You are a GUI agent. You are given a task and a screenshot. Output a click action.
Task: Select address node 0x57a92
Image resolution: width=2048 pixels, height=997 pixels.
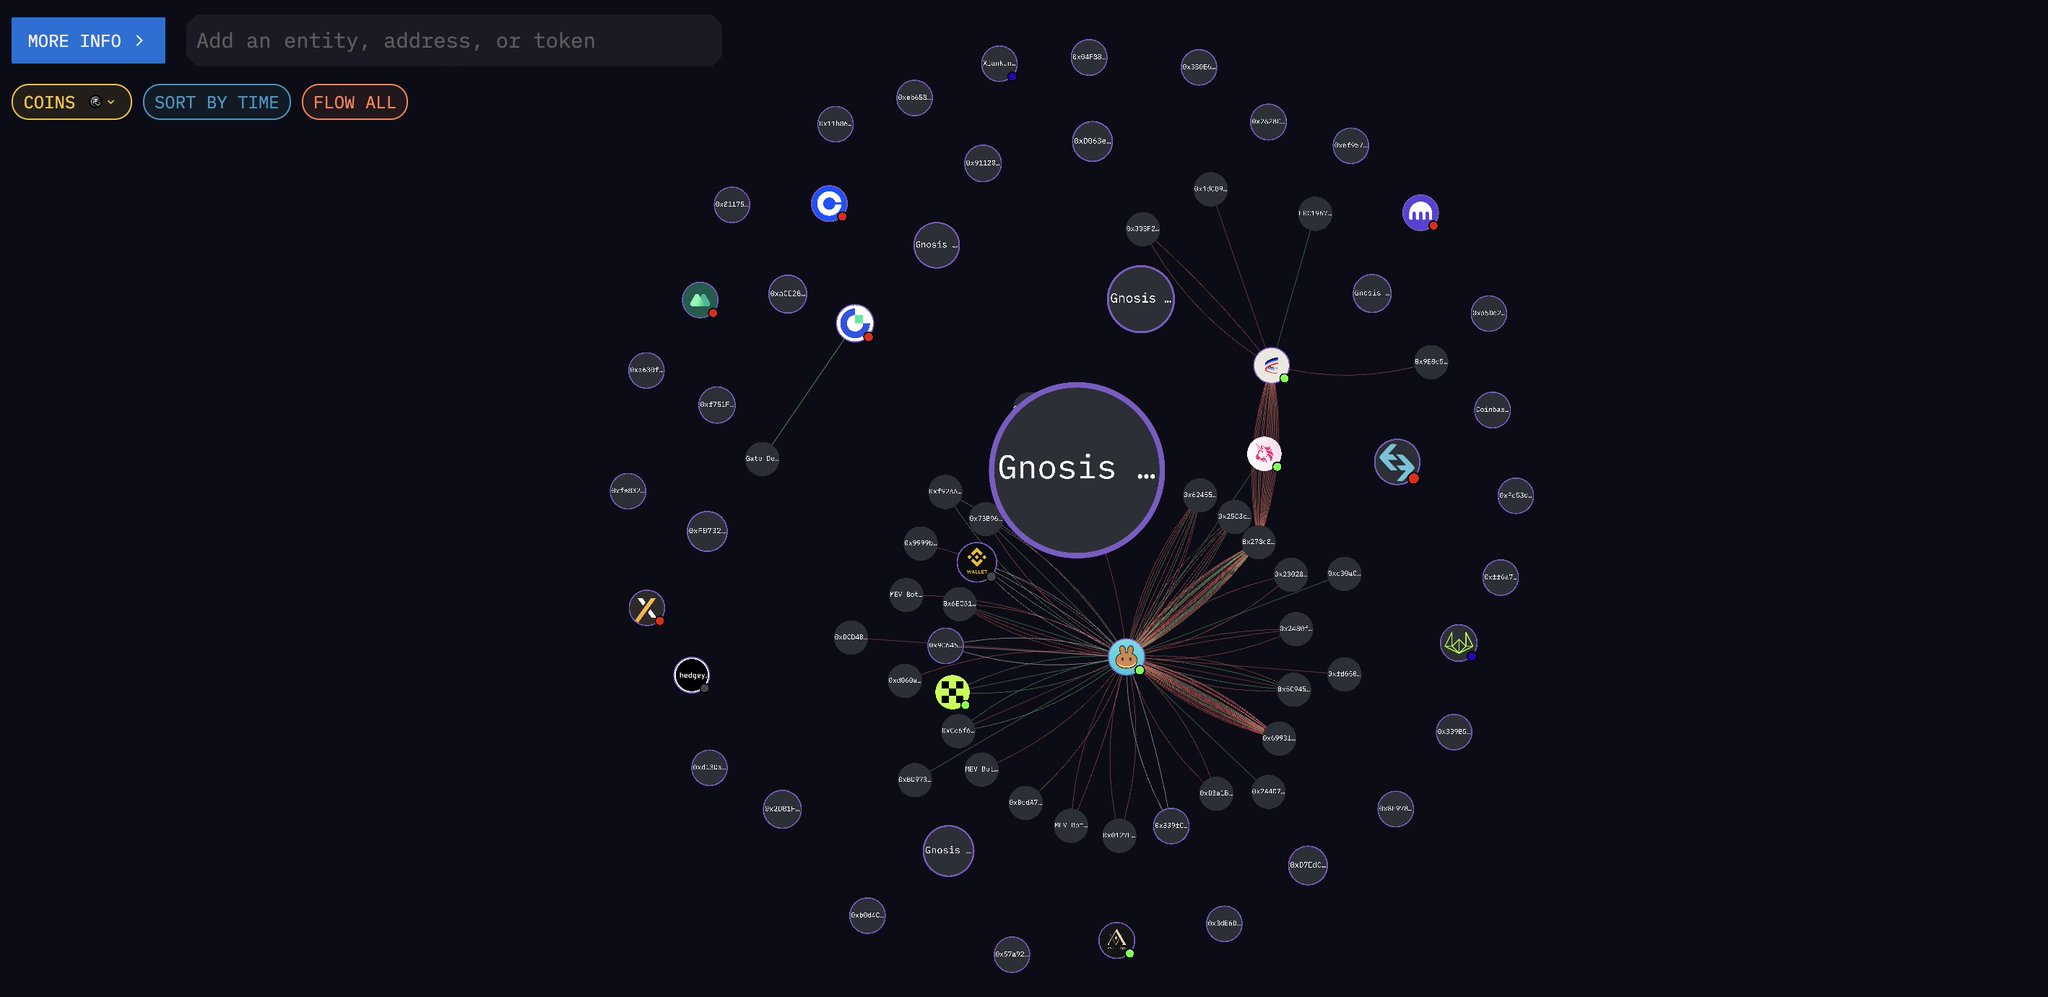1012,954
